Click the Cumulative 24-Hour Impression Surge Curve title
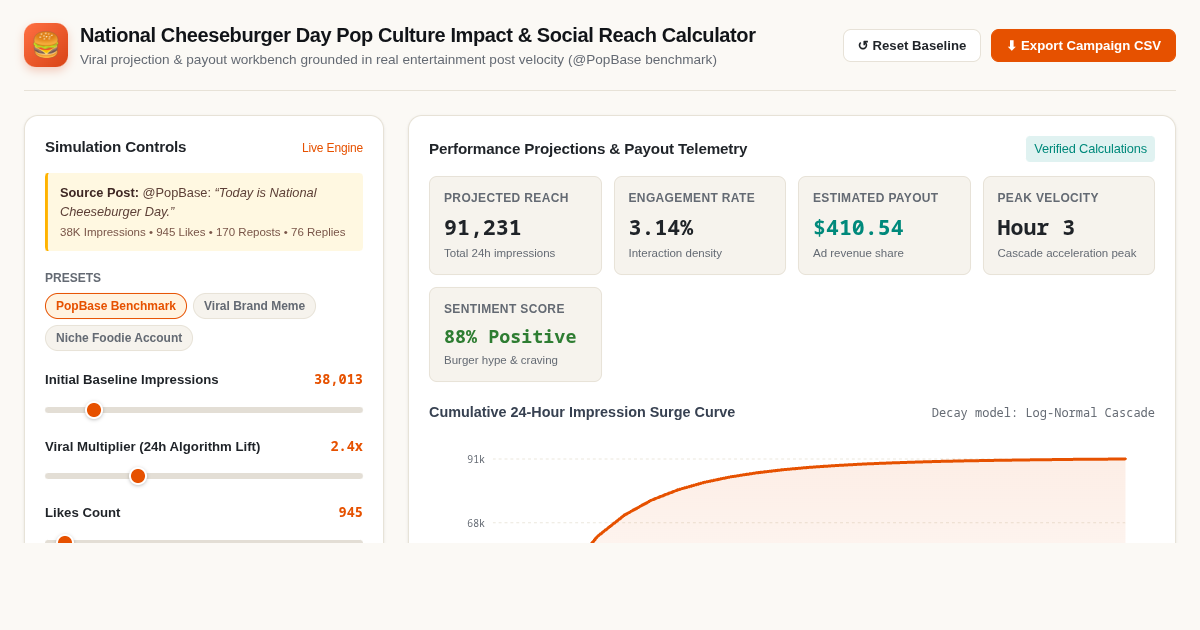This screenshot has height=630, width=1200. click(x=582, y=412)
